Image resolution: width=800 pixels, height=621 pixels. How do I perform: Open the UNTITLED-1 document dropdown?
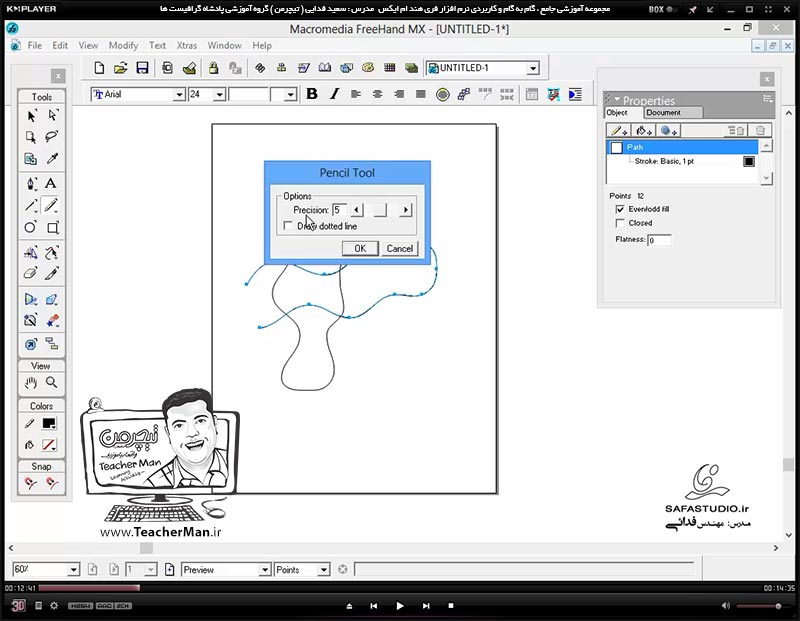click(533, 68)
